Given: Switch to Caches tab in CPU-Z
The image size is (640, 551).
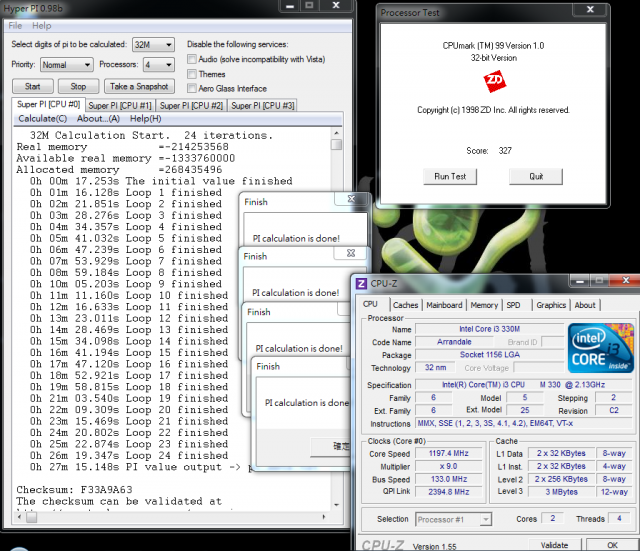Looking at the screenshot, I should [405, 305].
